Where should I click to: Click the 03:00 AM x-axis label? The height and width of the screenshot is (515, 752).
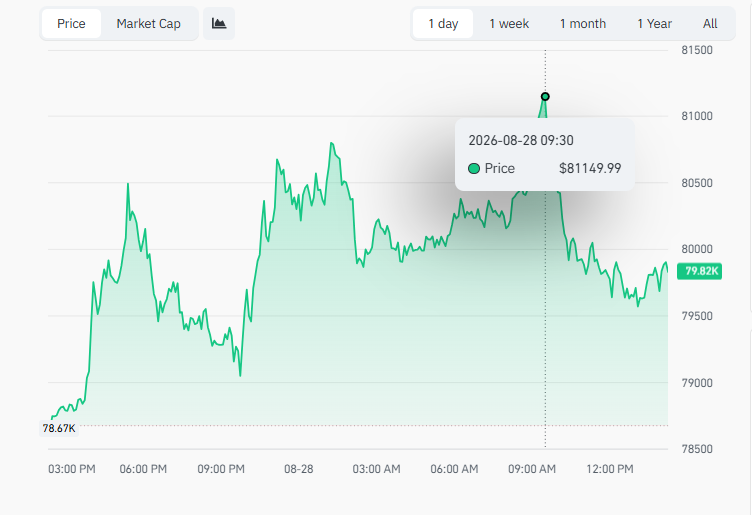(376, 469)
